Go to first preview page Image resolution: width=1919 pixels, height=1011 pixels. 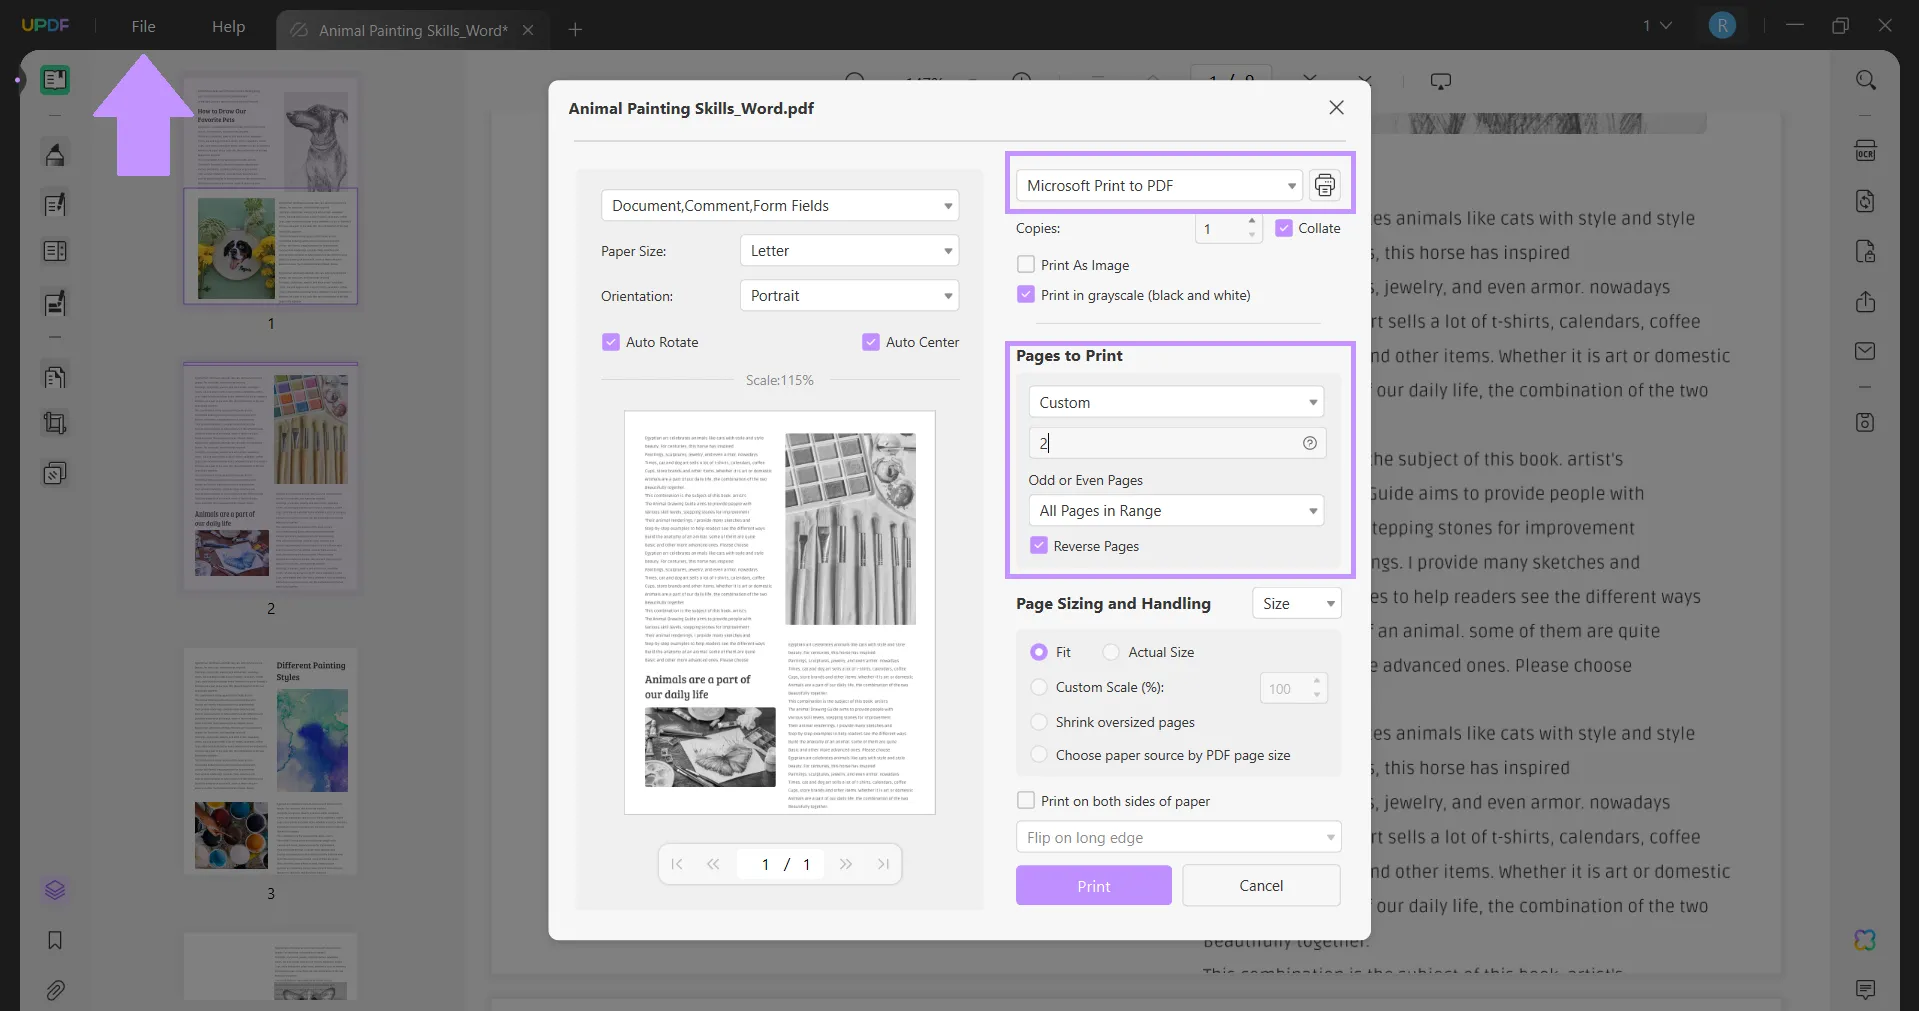click(x=677, y=864)
